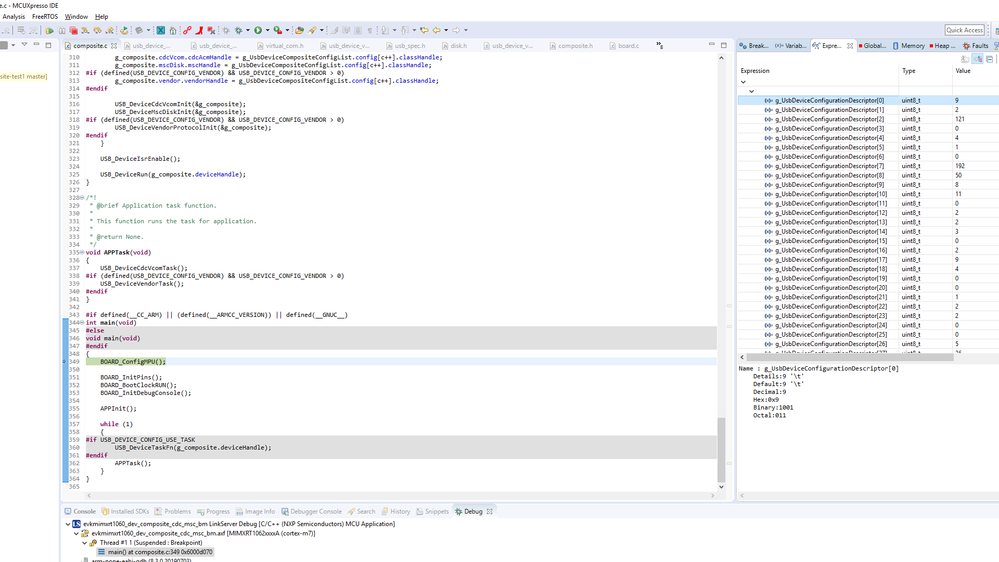Image resolution: width=999 pixels, height=562 pixels.
Task: Open the Analysis menu
Action: [13, 17]
